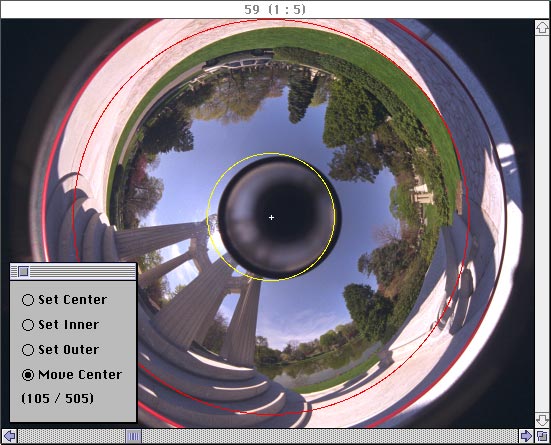Viewport: 551px width, 445px height.
Task: Click the scroll down arrow
Action: (542, 420)
